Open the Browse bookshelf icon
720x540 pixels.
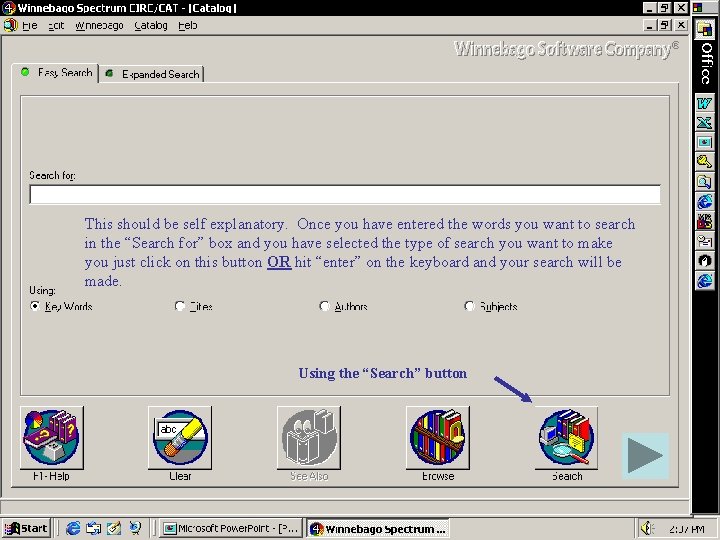click(438, 438)
